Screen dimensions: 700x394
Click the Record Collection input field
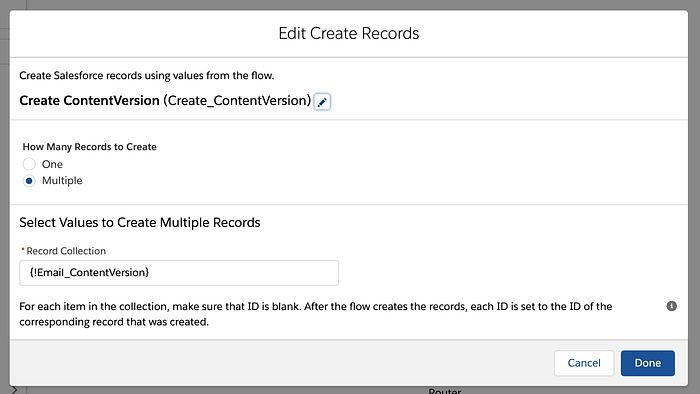179,273
